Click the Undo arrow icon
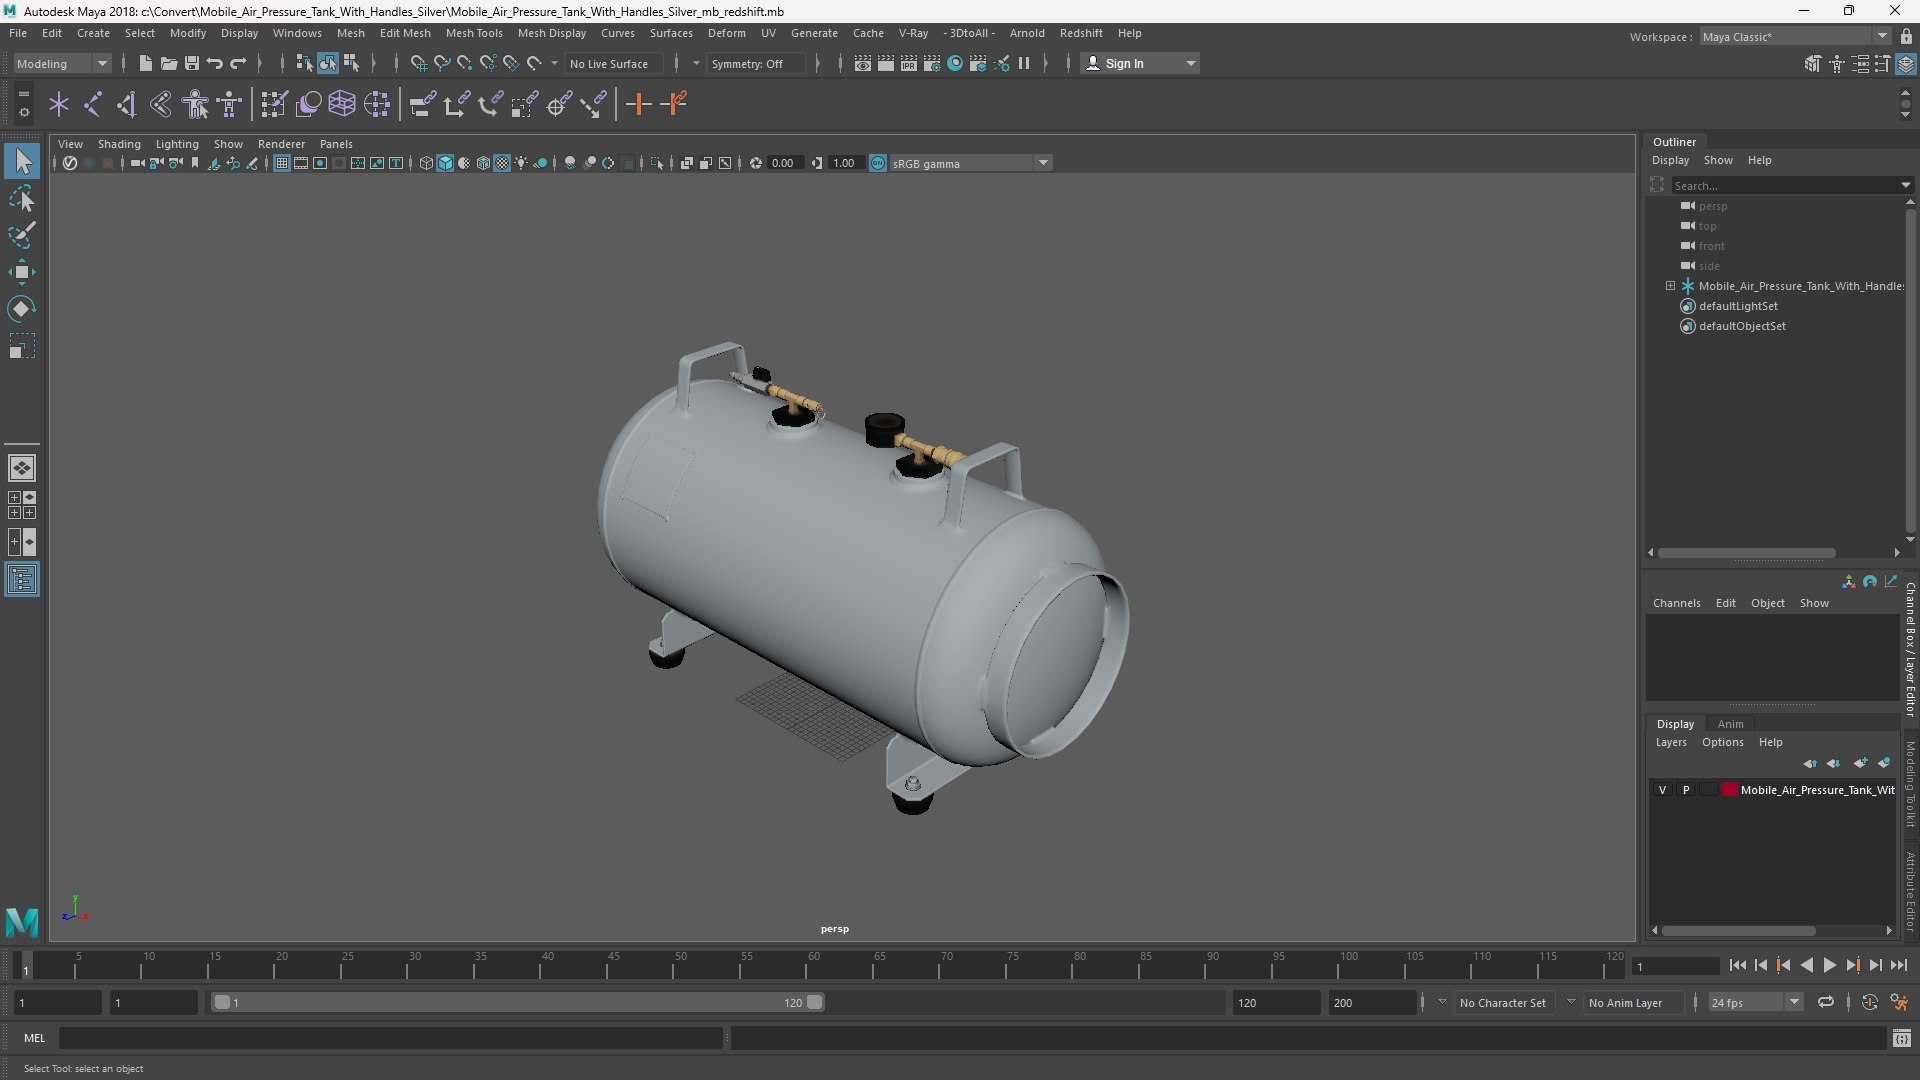1920x1080 pixels. coord(214,63)
